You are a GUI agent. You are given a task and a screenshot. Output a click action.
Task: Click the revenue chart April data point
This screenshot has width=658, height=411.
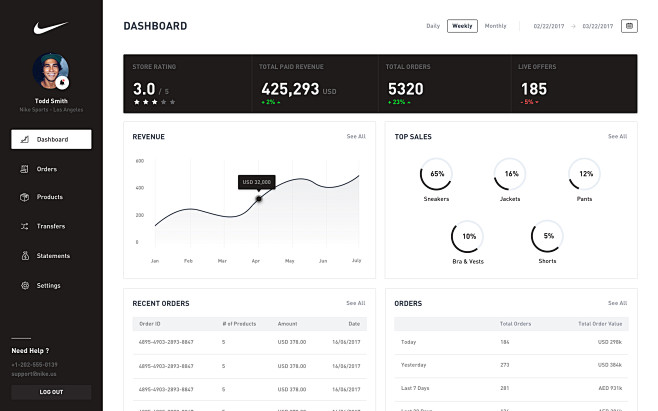258,198
